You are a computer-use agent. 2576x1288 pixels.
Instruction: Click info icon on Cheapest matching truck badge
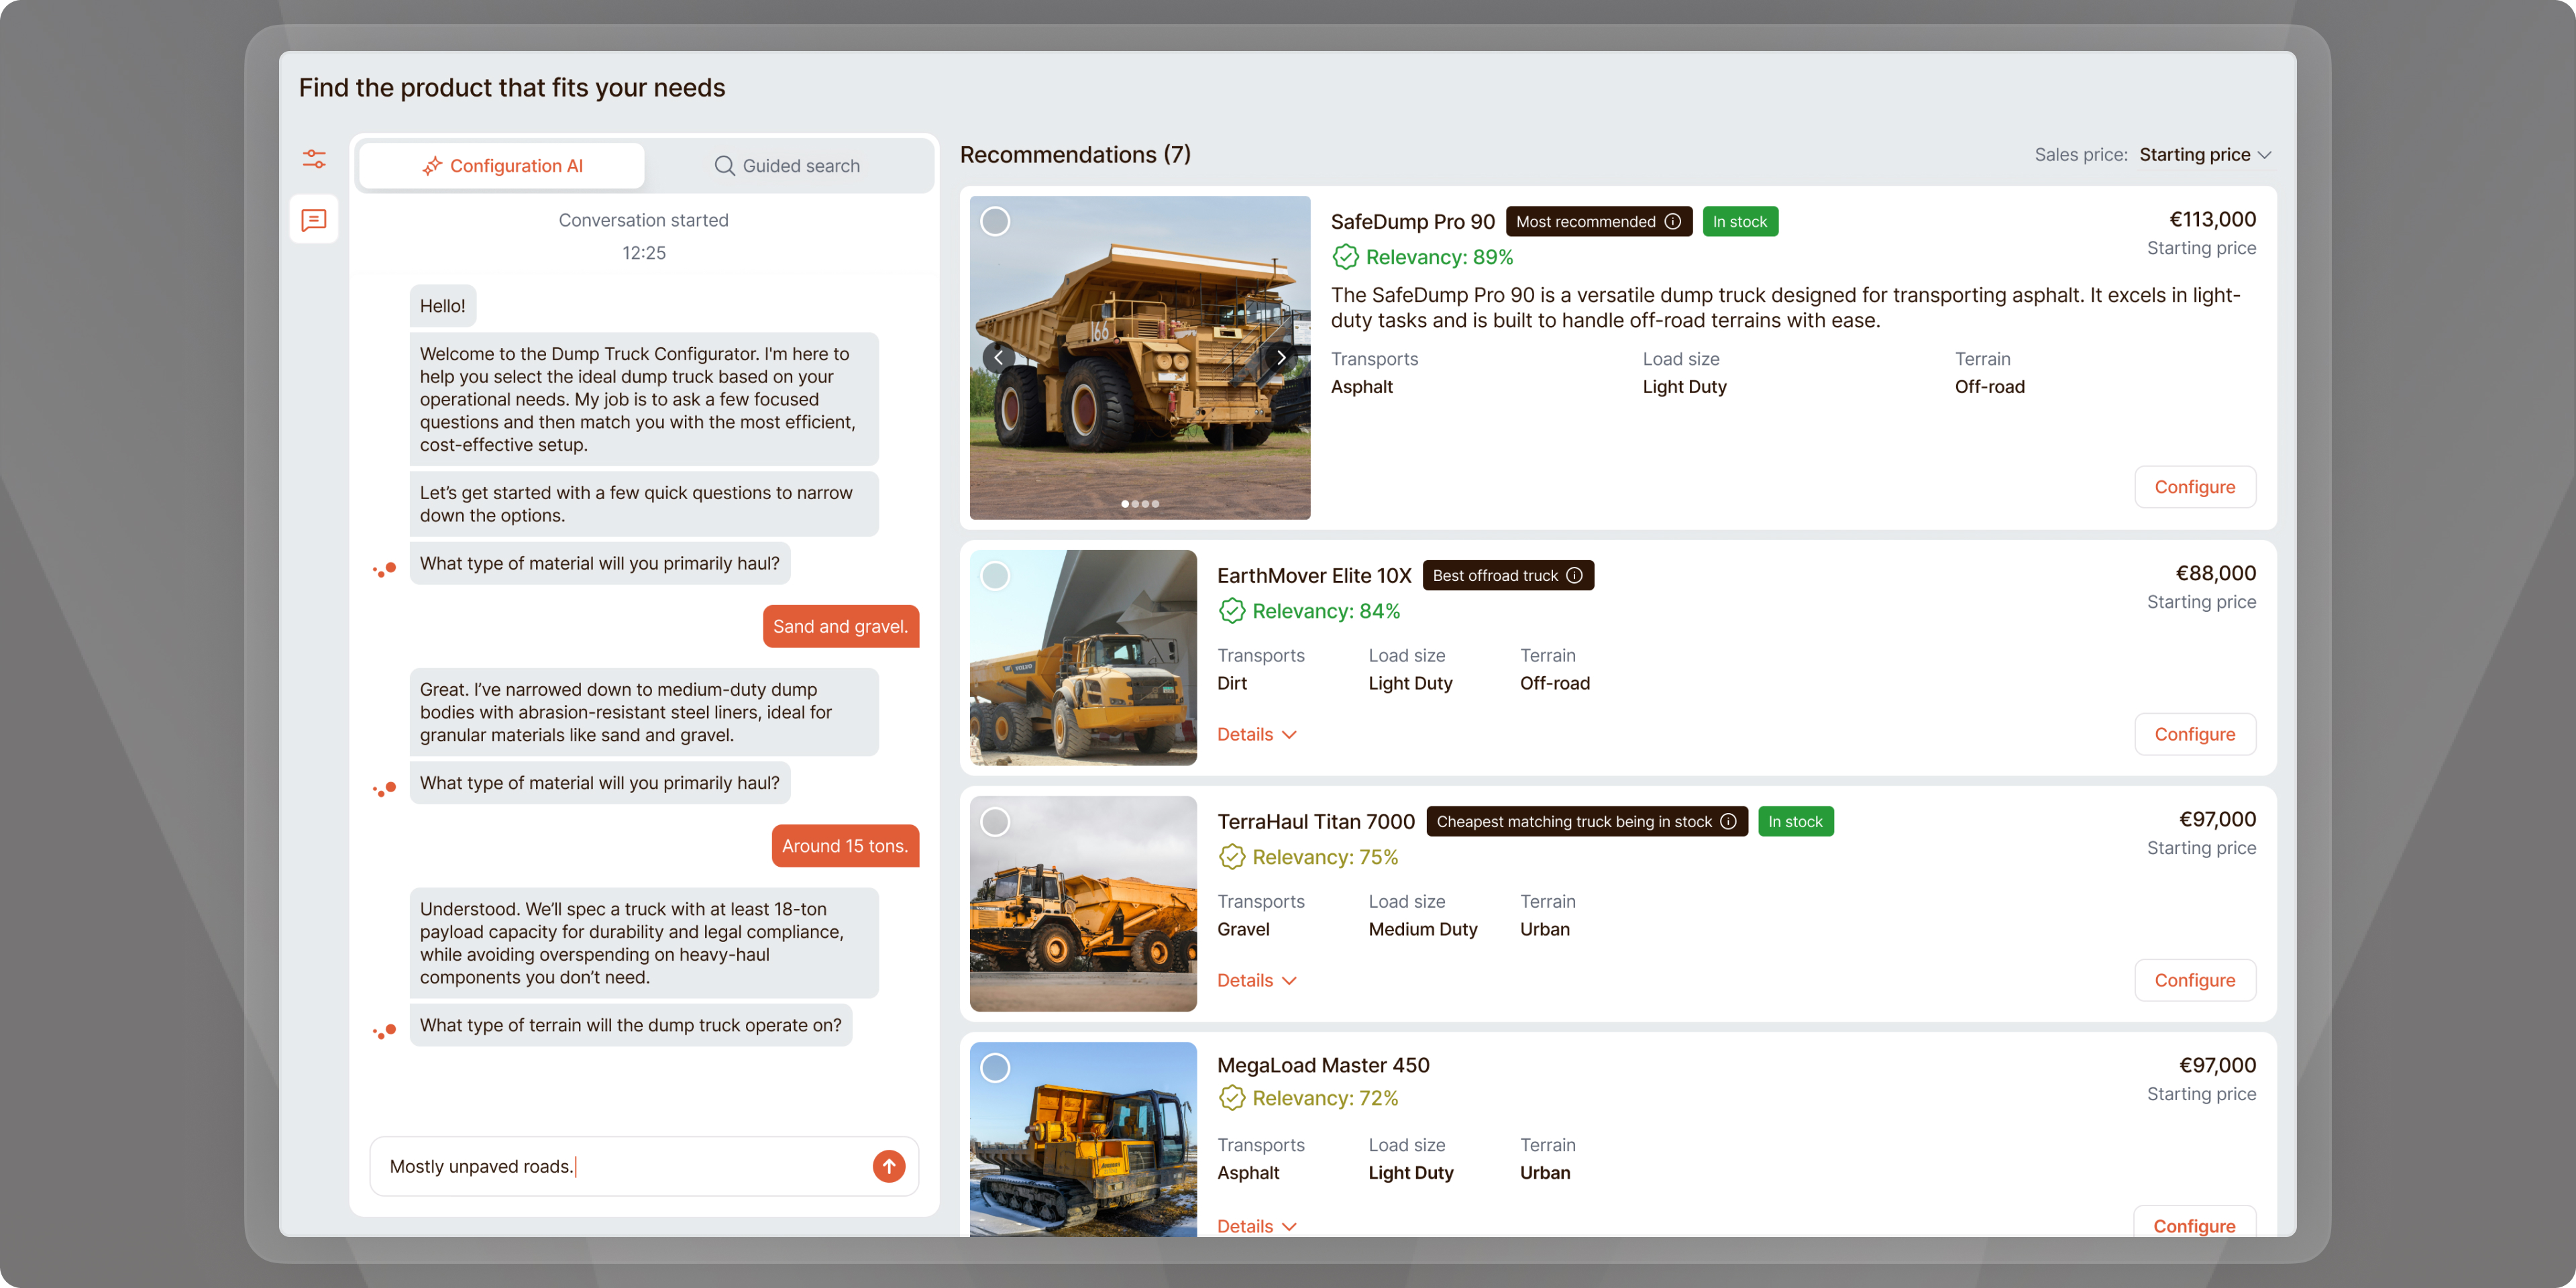(x=1729, y=822)
